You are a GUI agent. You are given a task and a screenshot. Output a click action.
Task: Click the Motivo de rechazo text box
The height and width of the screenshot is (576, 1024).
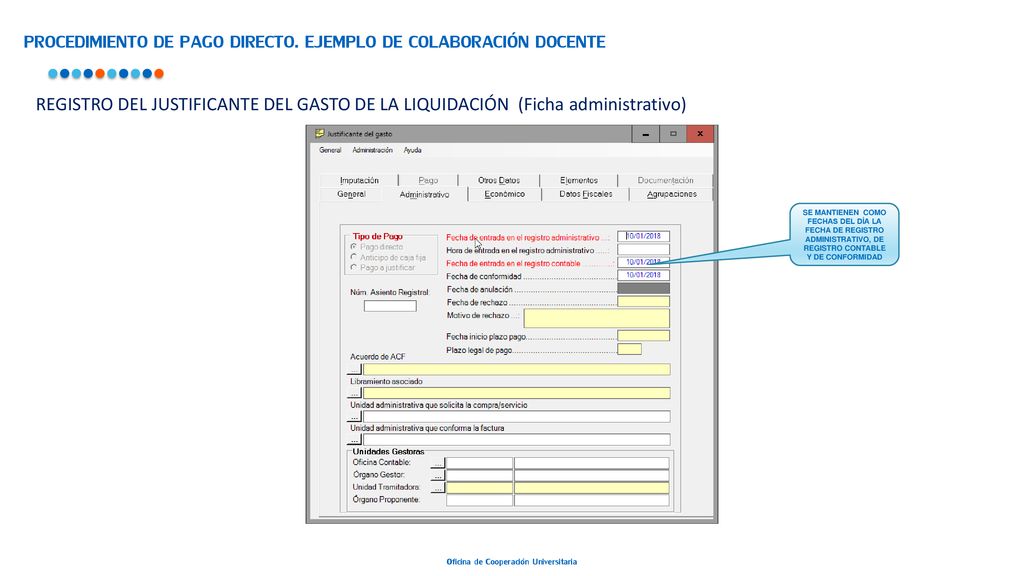click(596, 318)
